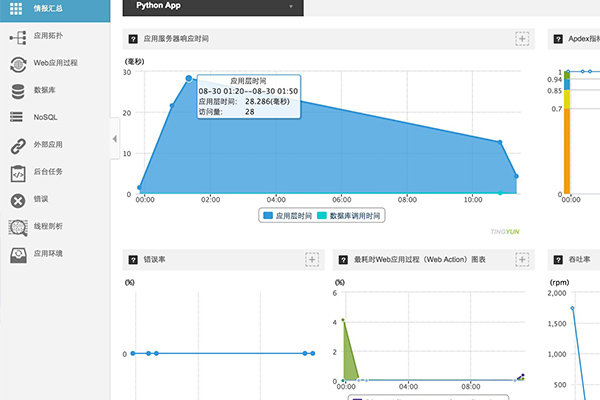Expand the 应用服务器响应时间 chart panel
This screenshot has height=400, width=600.
[x=521, y=39]
